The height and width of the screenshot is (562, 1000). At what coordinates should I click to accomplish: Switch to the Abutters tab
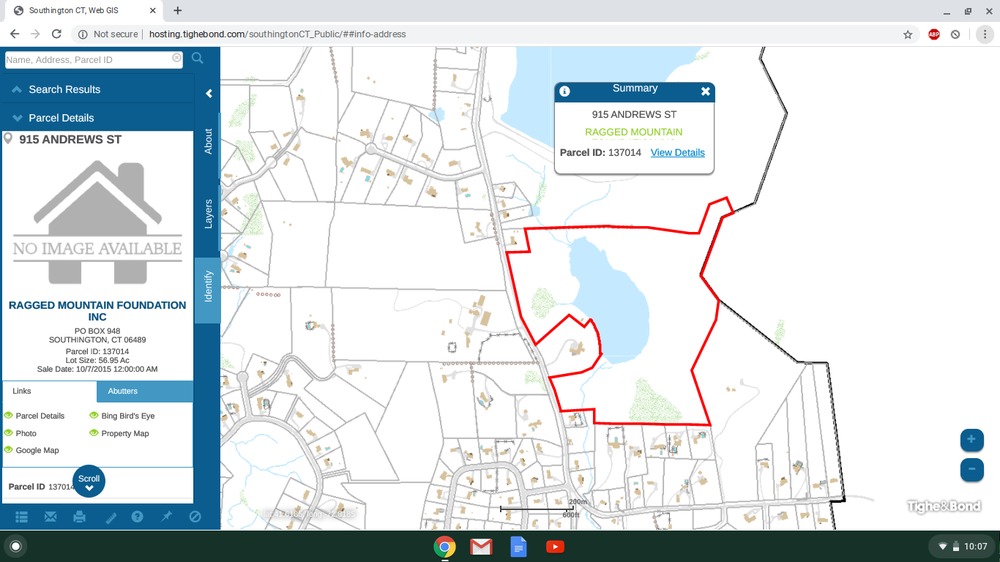tap(123, 391)
